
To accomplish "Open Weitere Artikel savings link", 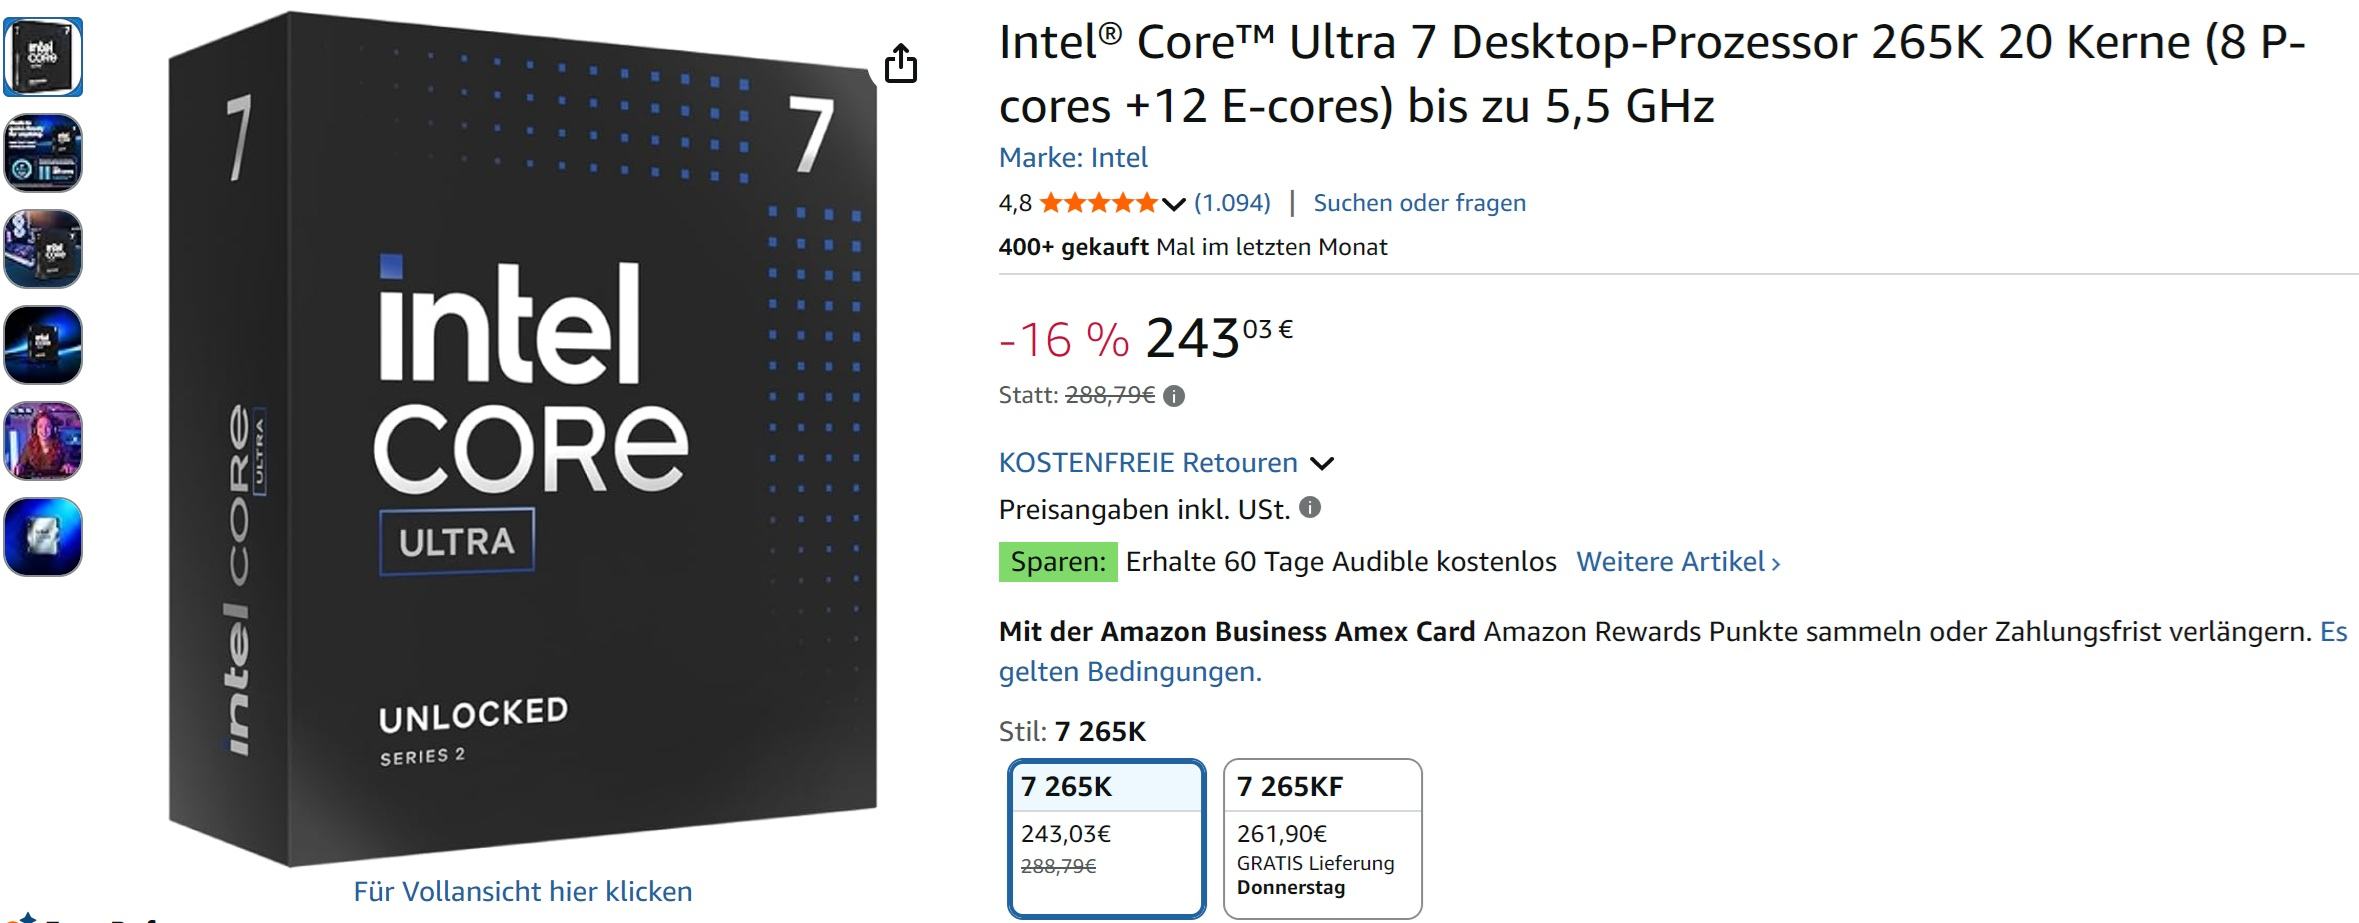I will (1677, 562).
